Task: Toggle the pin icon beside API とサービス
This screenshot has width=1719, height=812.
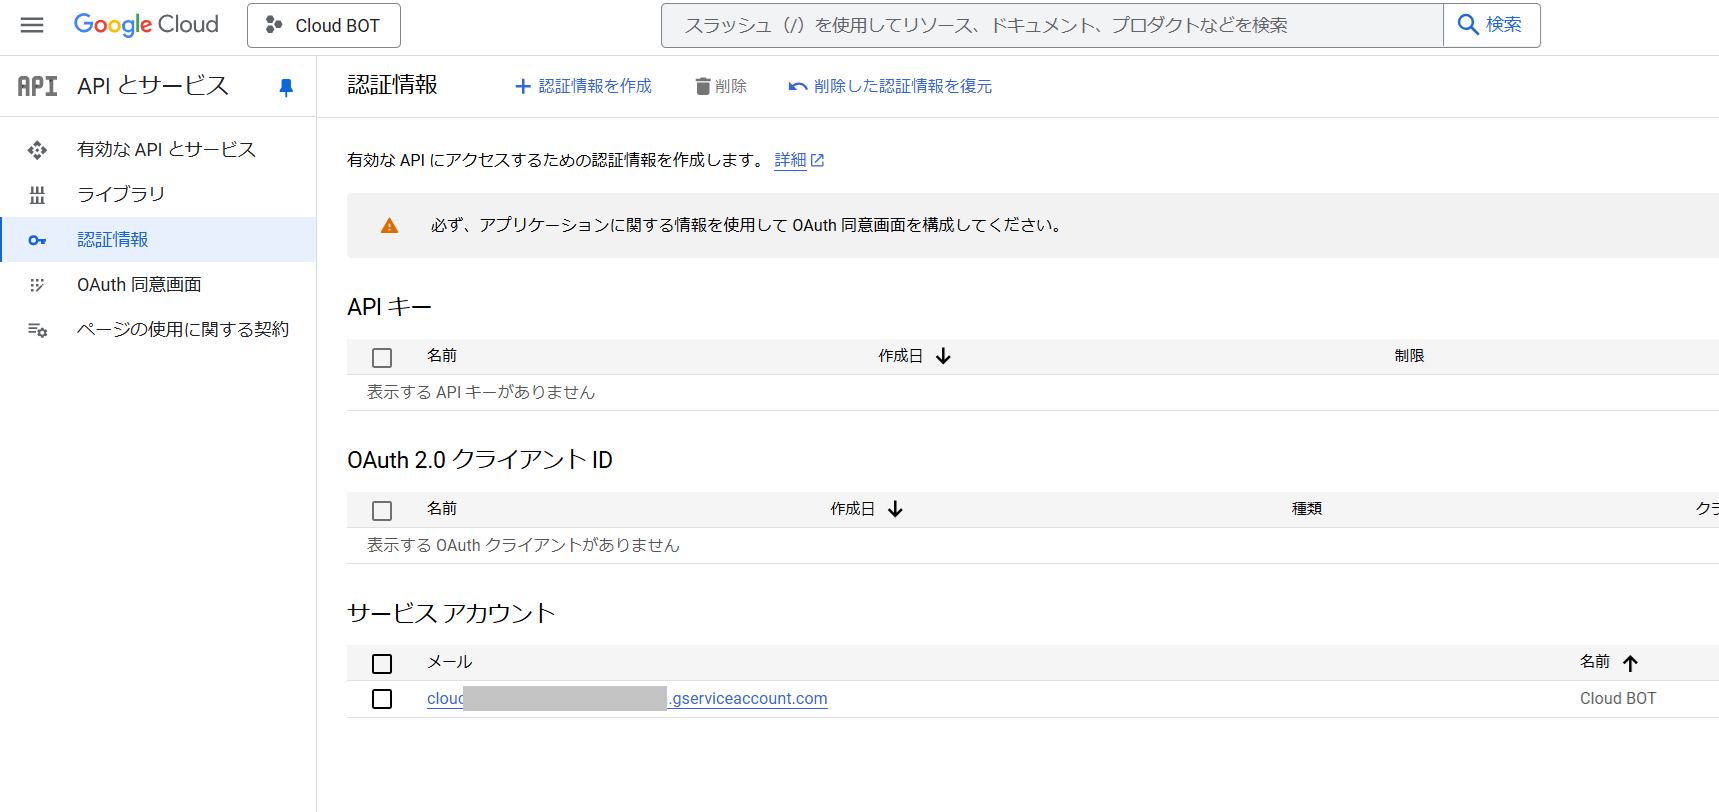Action: pyautogui.click(x=286, y=88)
